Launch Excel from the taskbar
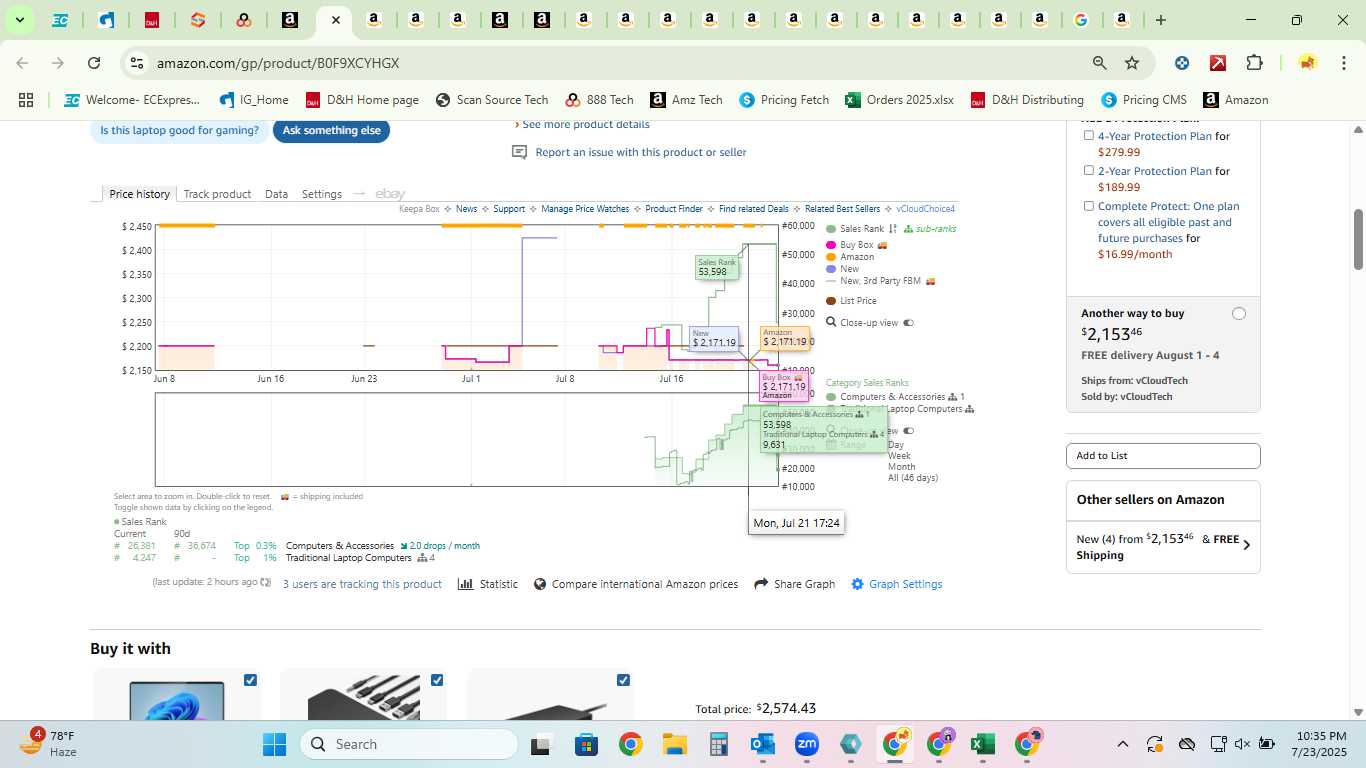Viewport: 1366px width, 768px height. pos(982,744)
